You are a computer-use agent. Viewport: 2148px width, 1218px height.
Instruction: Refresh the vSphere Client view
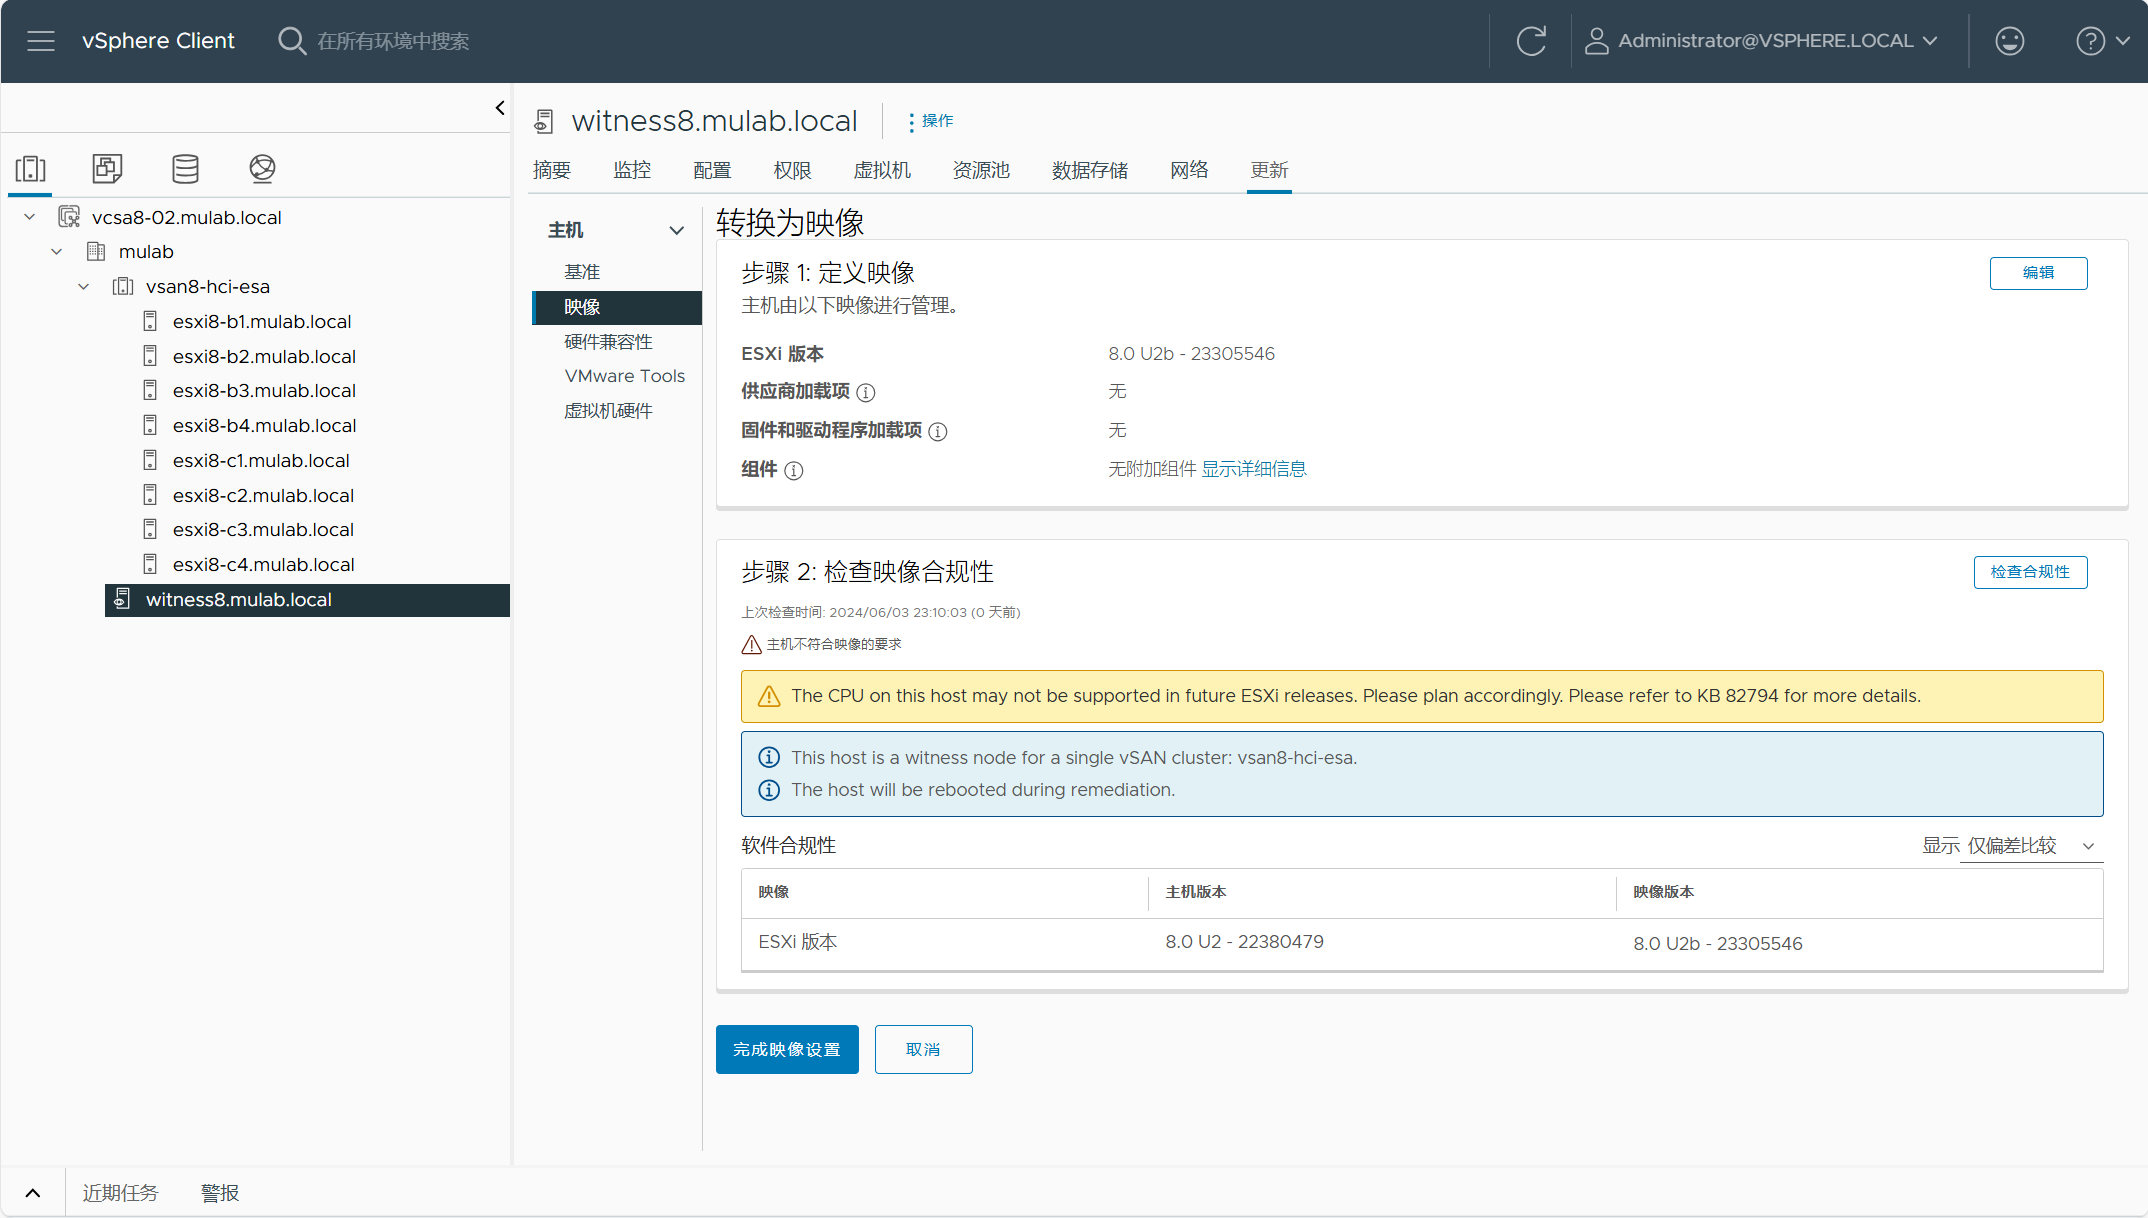(1531, 41)
